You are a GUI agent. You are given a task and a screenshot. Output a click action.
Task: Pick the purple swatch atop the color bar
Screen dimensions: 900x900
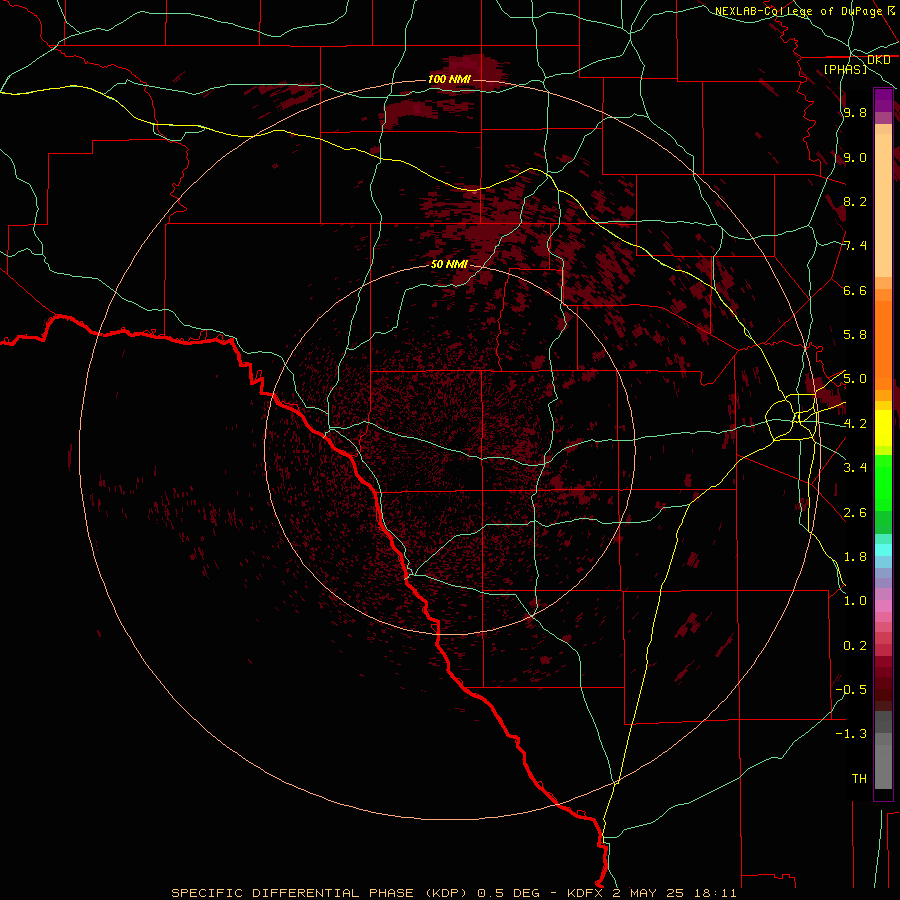click(x=883, y=100)
